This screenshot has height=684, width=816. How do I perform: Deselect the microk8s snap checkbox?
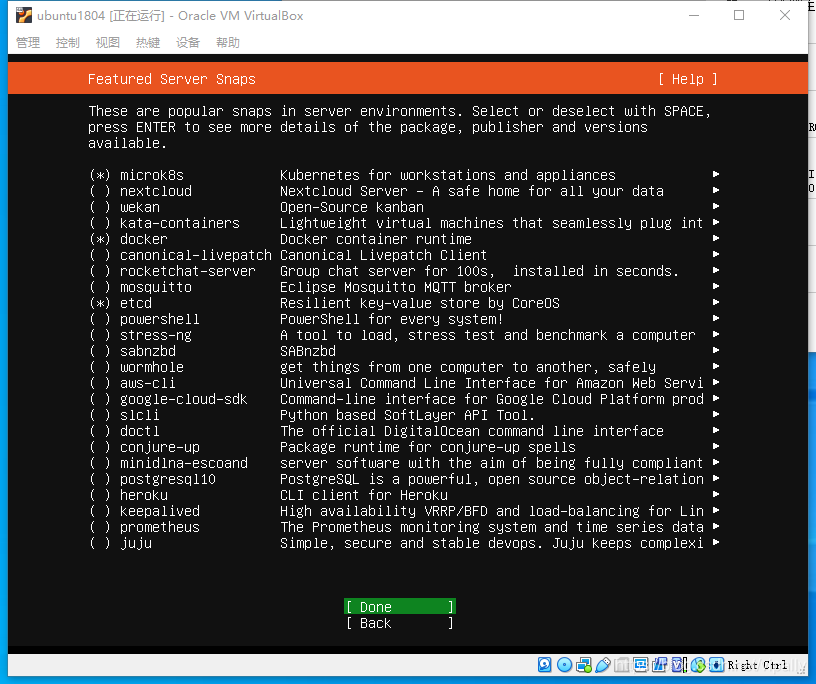coord(100,175)
